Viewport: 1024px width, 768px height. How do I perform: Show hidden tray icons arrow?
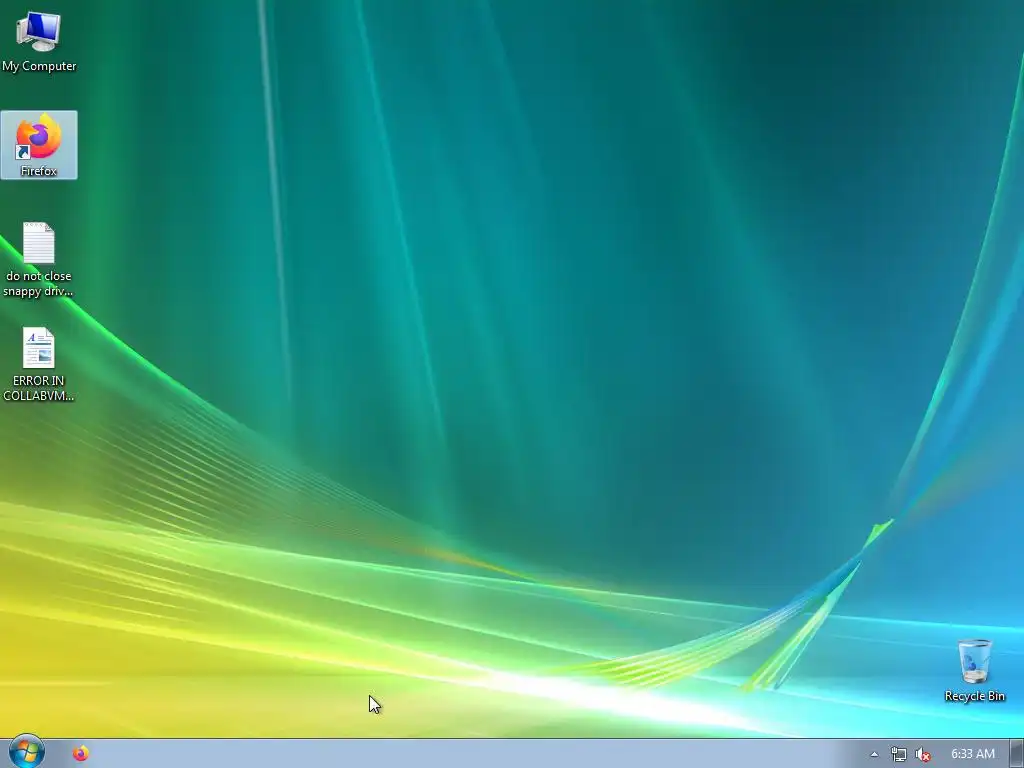coord(874,754)
